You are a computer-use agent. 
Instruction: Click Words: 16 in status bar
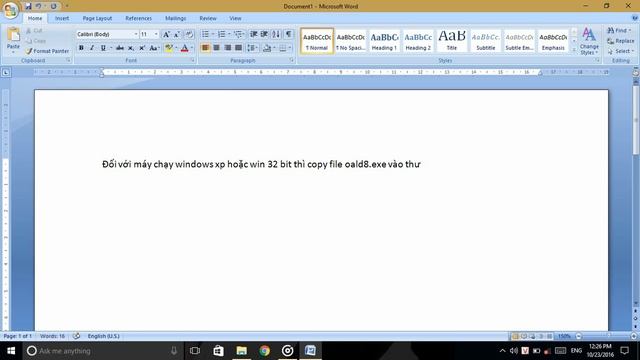[x=52, y=336]
